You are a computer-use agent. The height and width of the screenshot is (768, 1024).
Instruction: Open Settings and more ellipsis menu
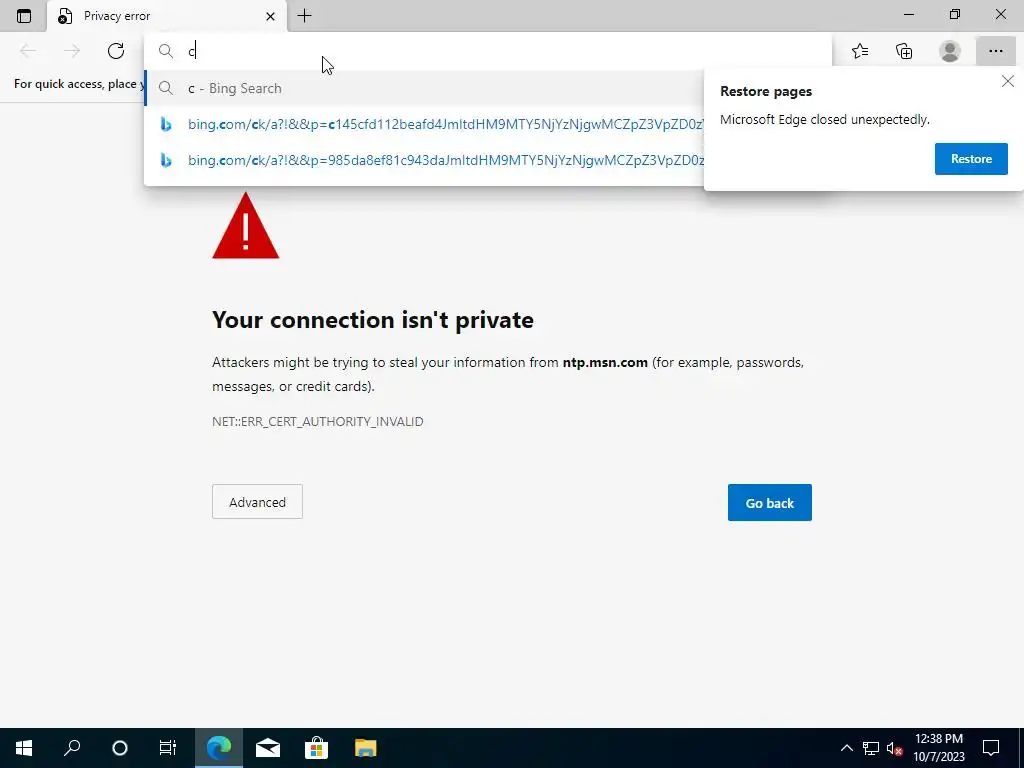coord(995,51)
